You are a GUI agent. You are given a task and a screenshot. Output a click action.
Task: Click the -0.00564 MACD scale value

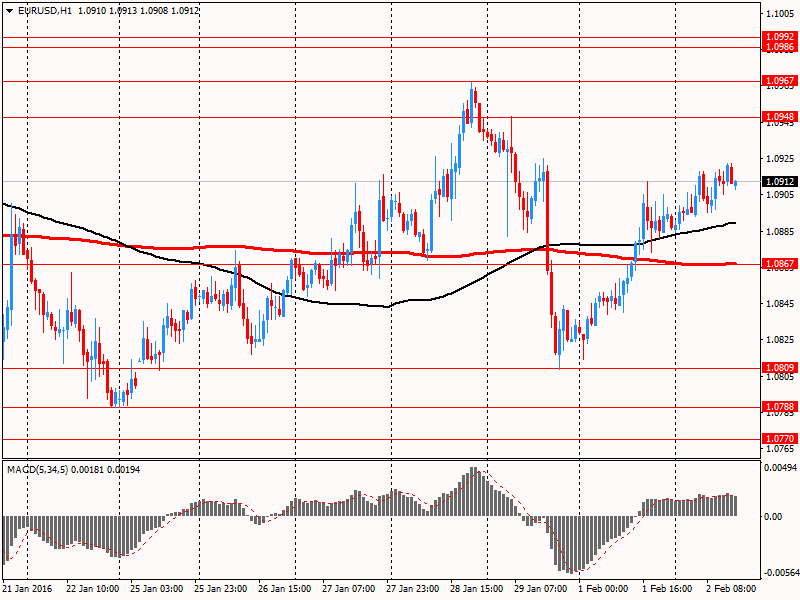(780, 574)
